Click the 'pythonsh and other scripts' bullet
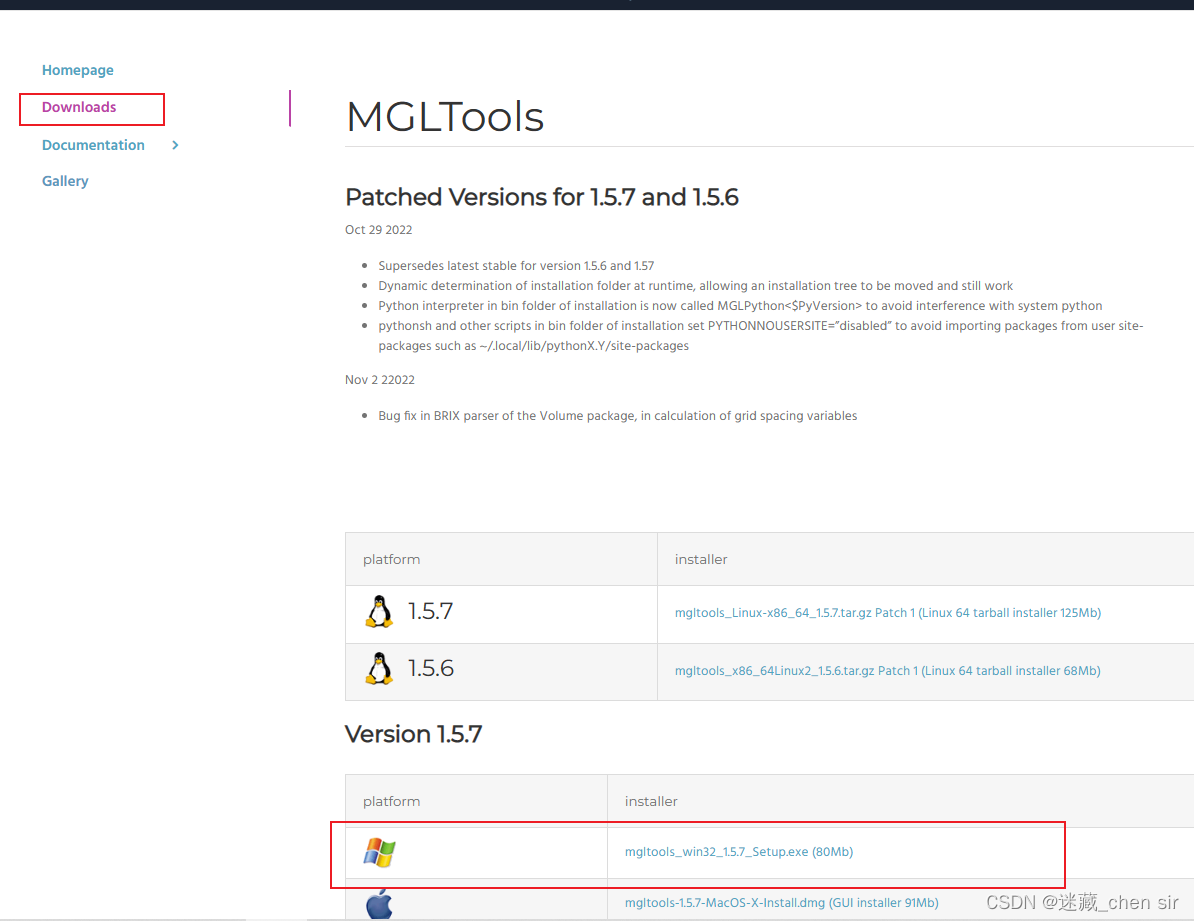 (761, 335)
